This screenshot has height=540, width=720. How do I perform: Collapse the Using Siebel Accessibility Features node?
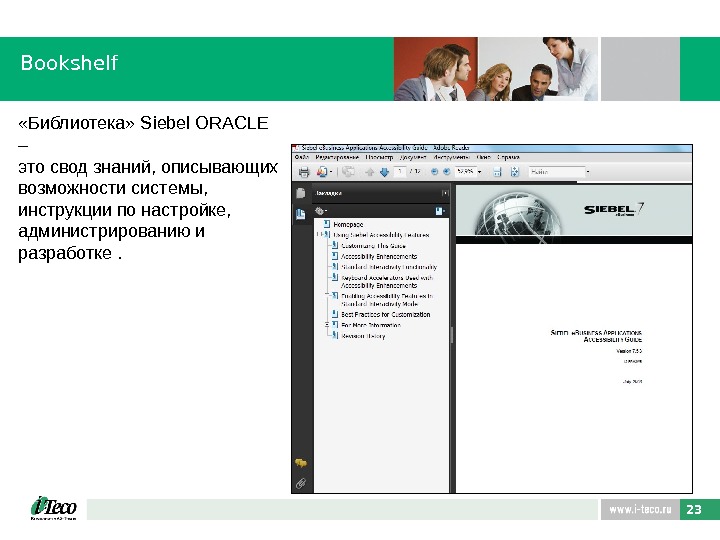click(320, 235)
